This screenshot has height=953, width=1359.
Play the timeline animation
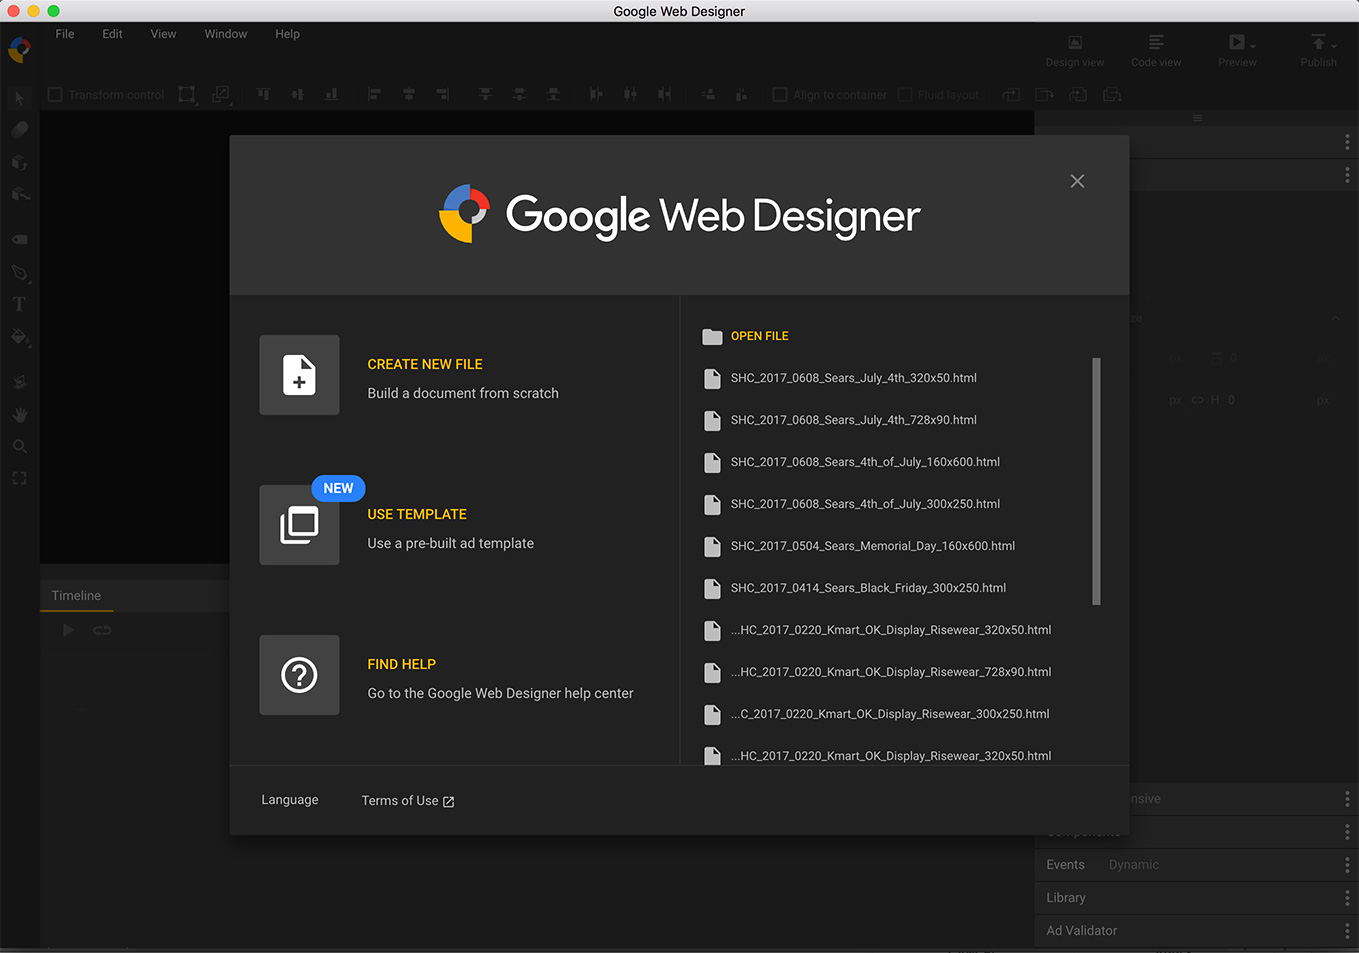[68, 630]
